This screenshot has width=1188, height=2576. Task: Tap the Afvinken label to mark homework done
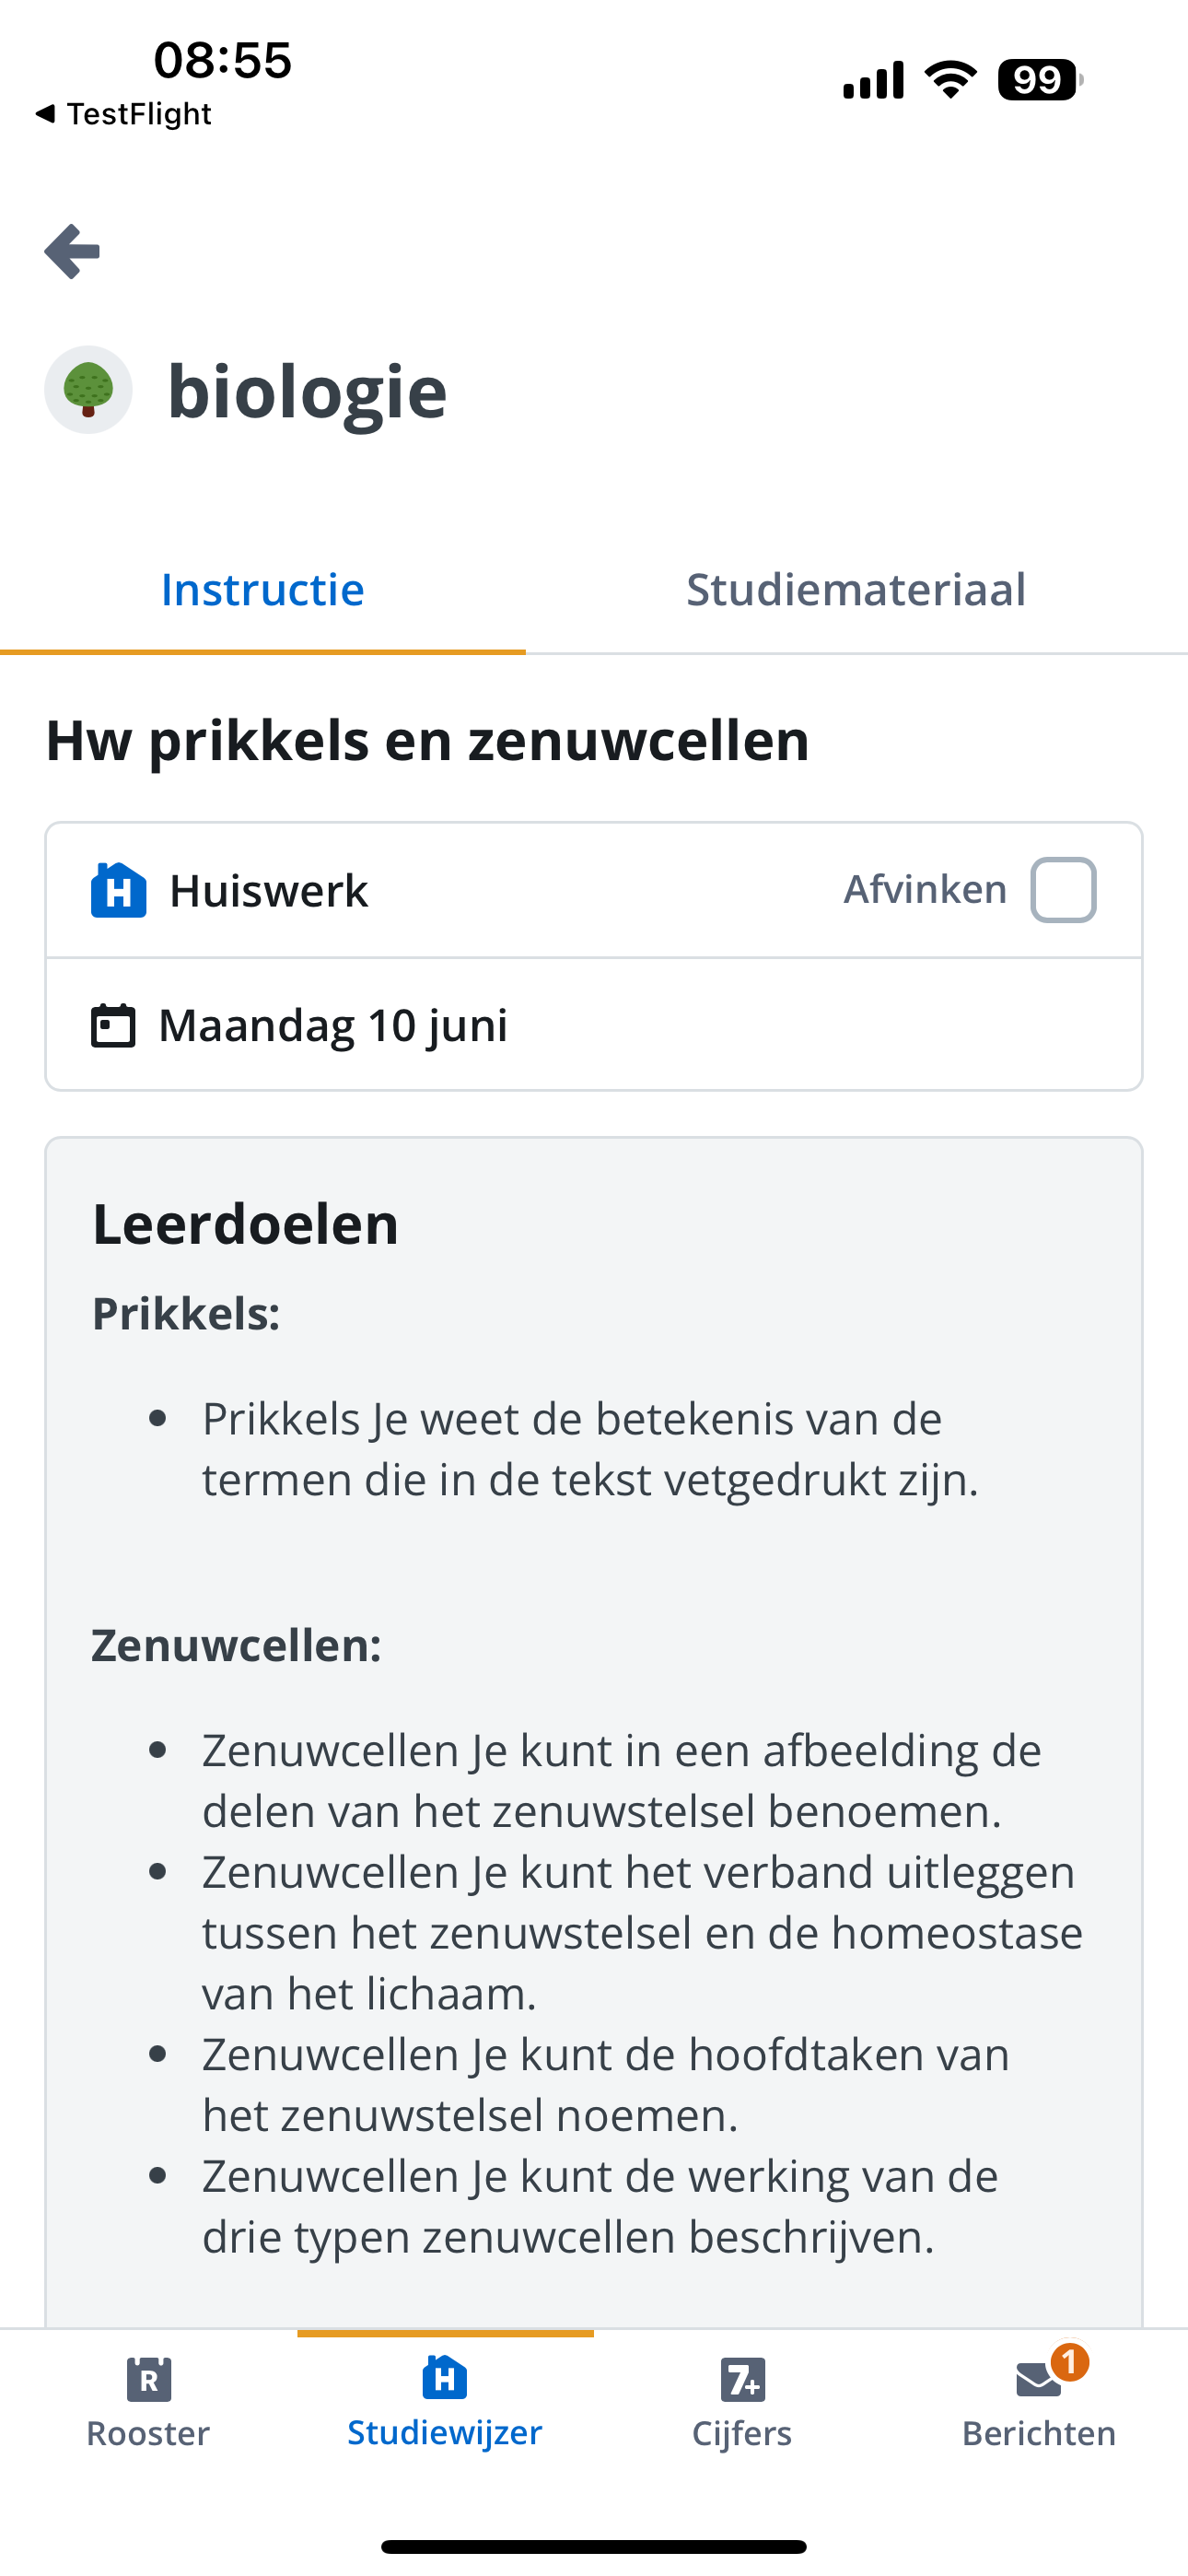point(925,889)
